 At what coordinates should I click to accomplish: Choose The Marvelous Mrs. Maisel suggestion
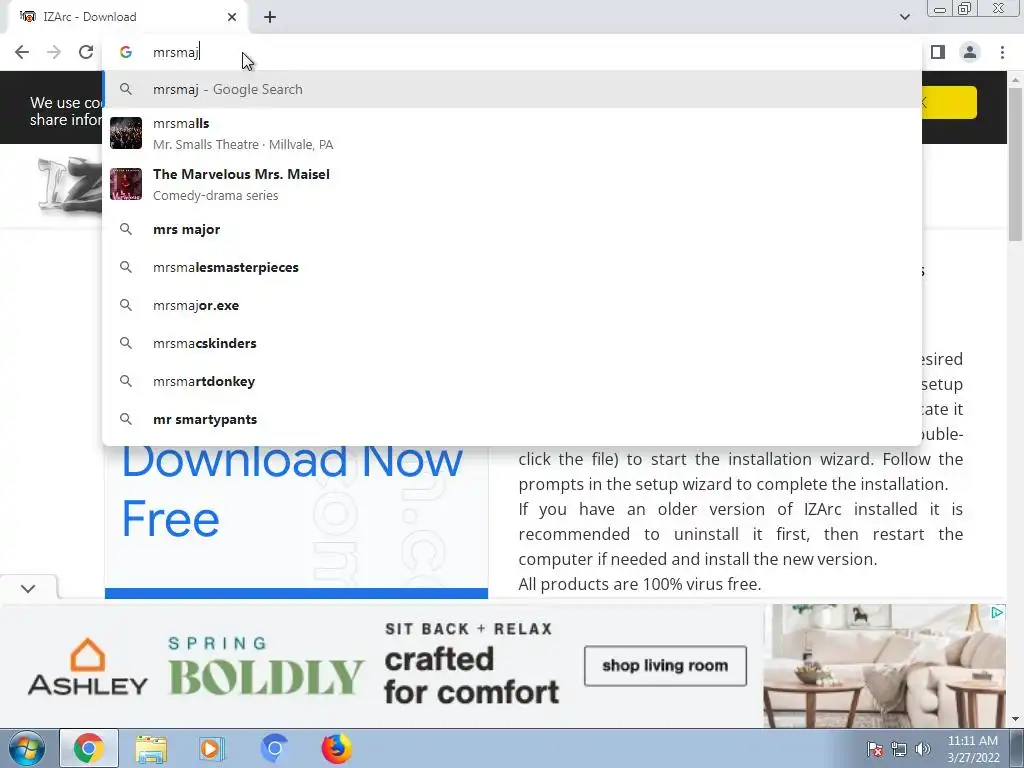512,184
